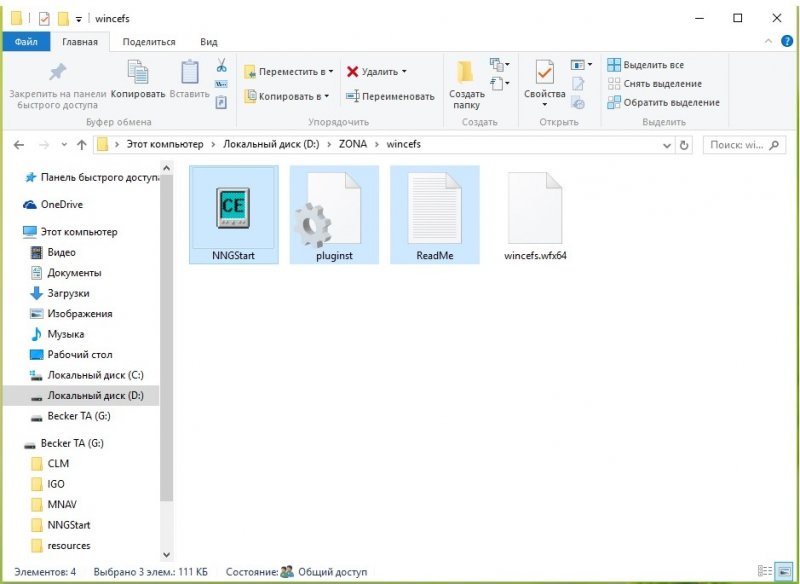Click Переименовать (Rename) in ribbon
Viewport: 800px width, 584px height.
tap(390, 96)
